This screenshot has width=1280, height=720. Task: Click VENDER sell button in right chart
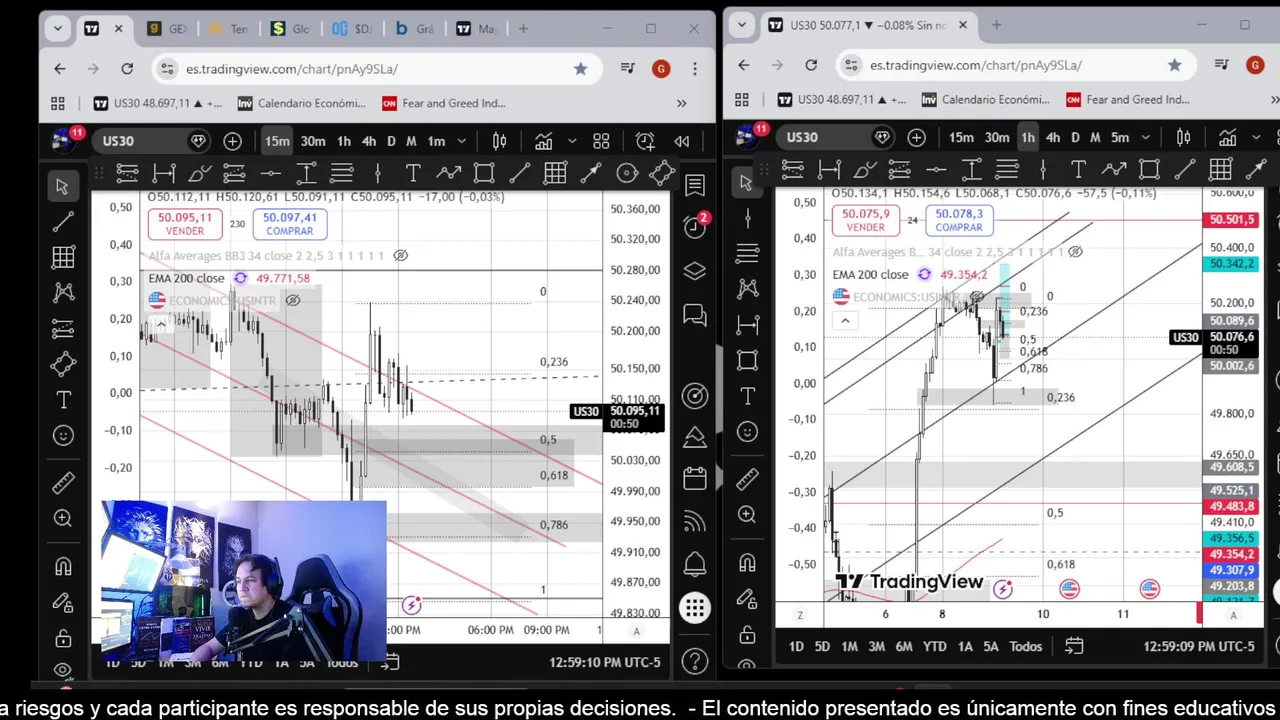coord(866,220)
